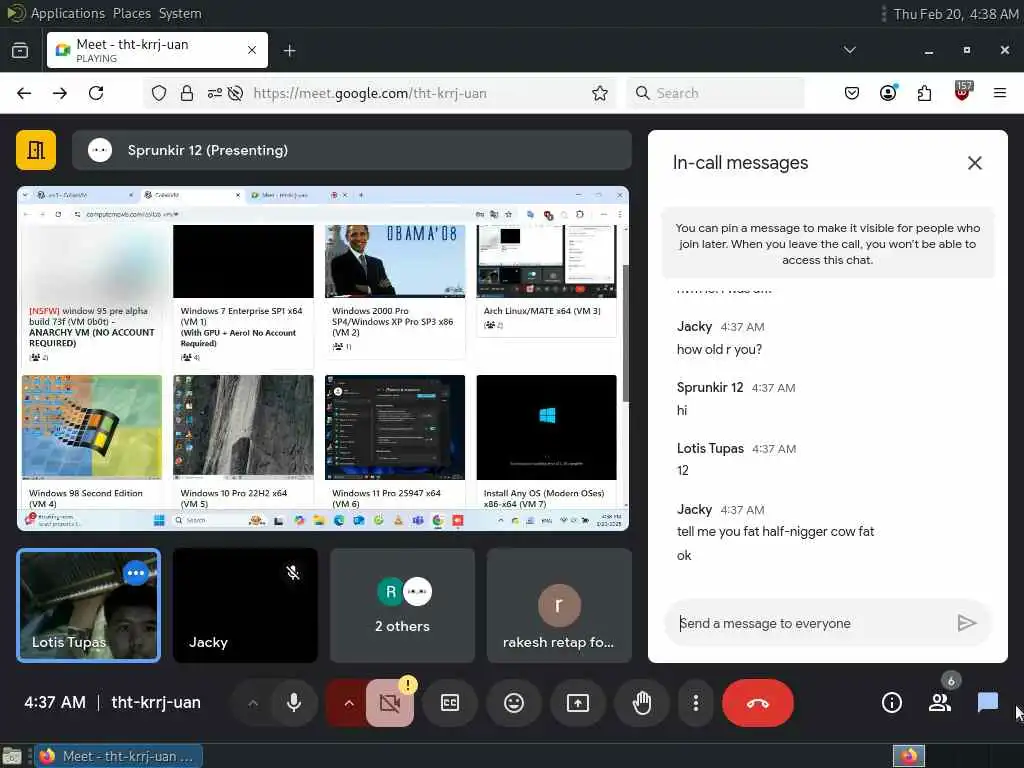Click the presented screen share view
This screenshot has width=1024, height=768.
pos(323,359)
